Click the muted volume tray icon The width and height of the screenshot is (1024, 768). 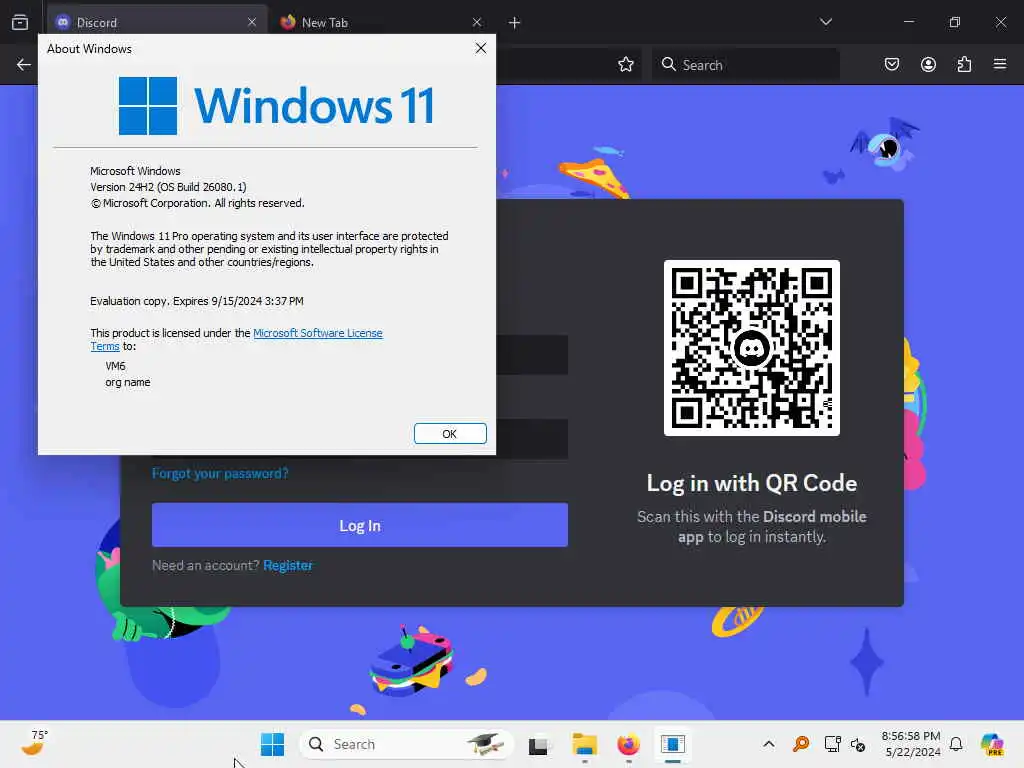(x=857, y=744)
